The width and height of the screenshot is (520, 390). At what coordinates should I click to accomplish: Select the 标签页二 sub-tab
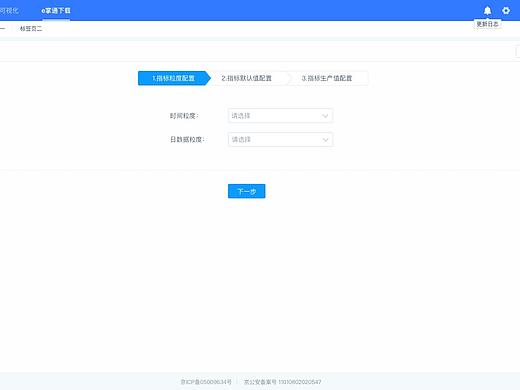31,29
